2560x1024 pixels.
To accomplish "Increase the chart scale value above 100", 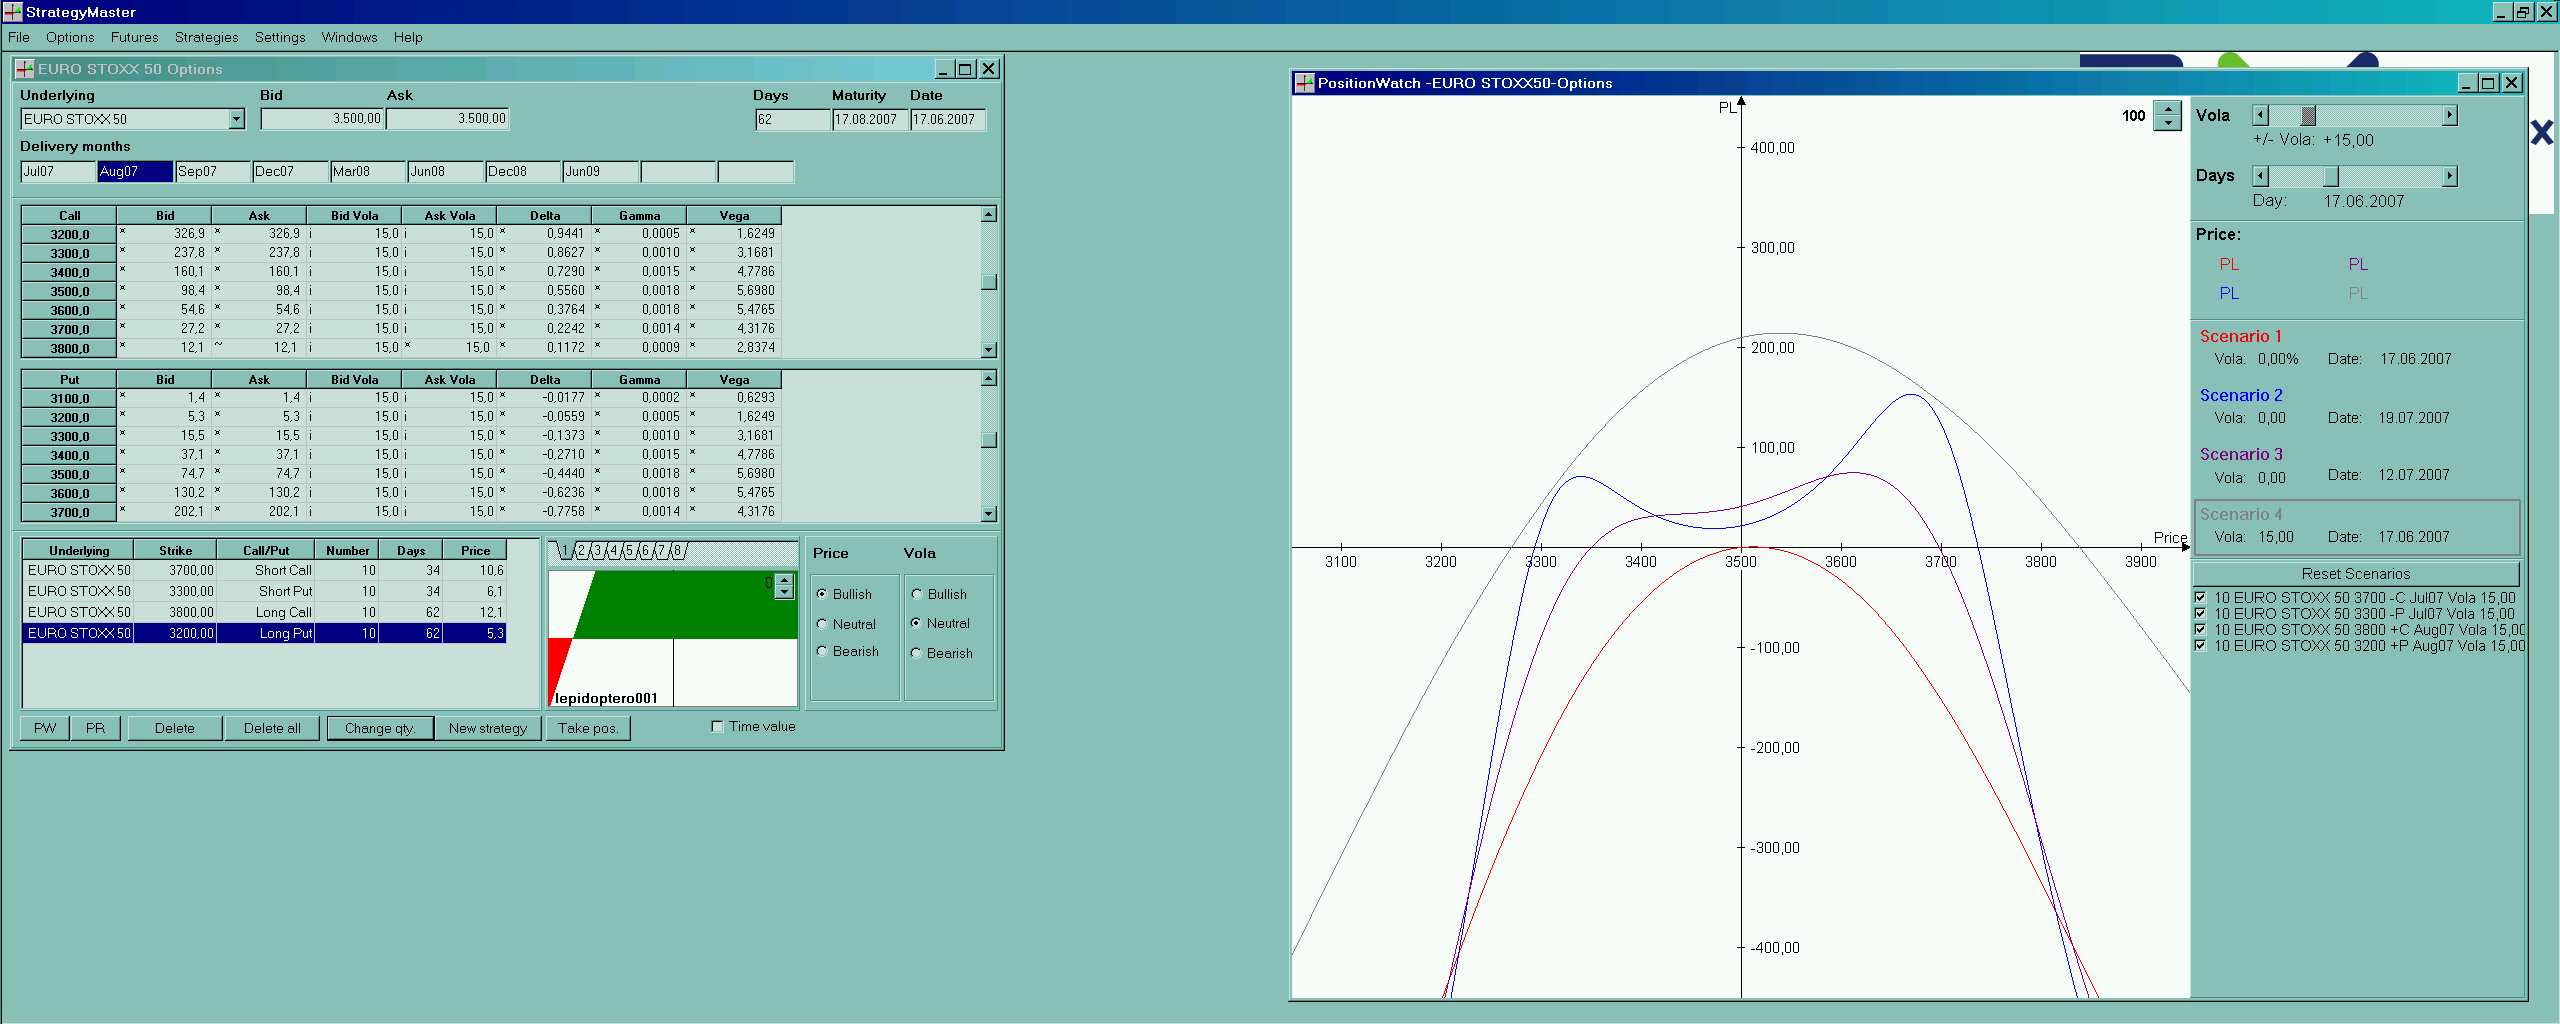I will coord(2168,109).
